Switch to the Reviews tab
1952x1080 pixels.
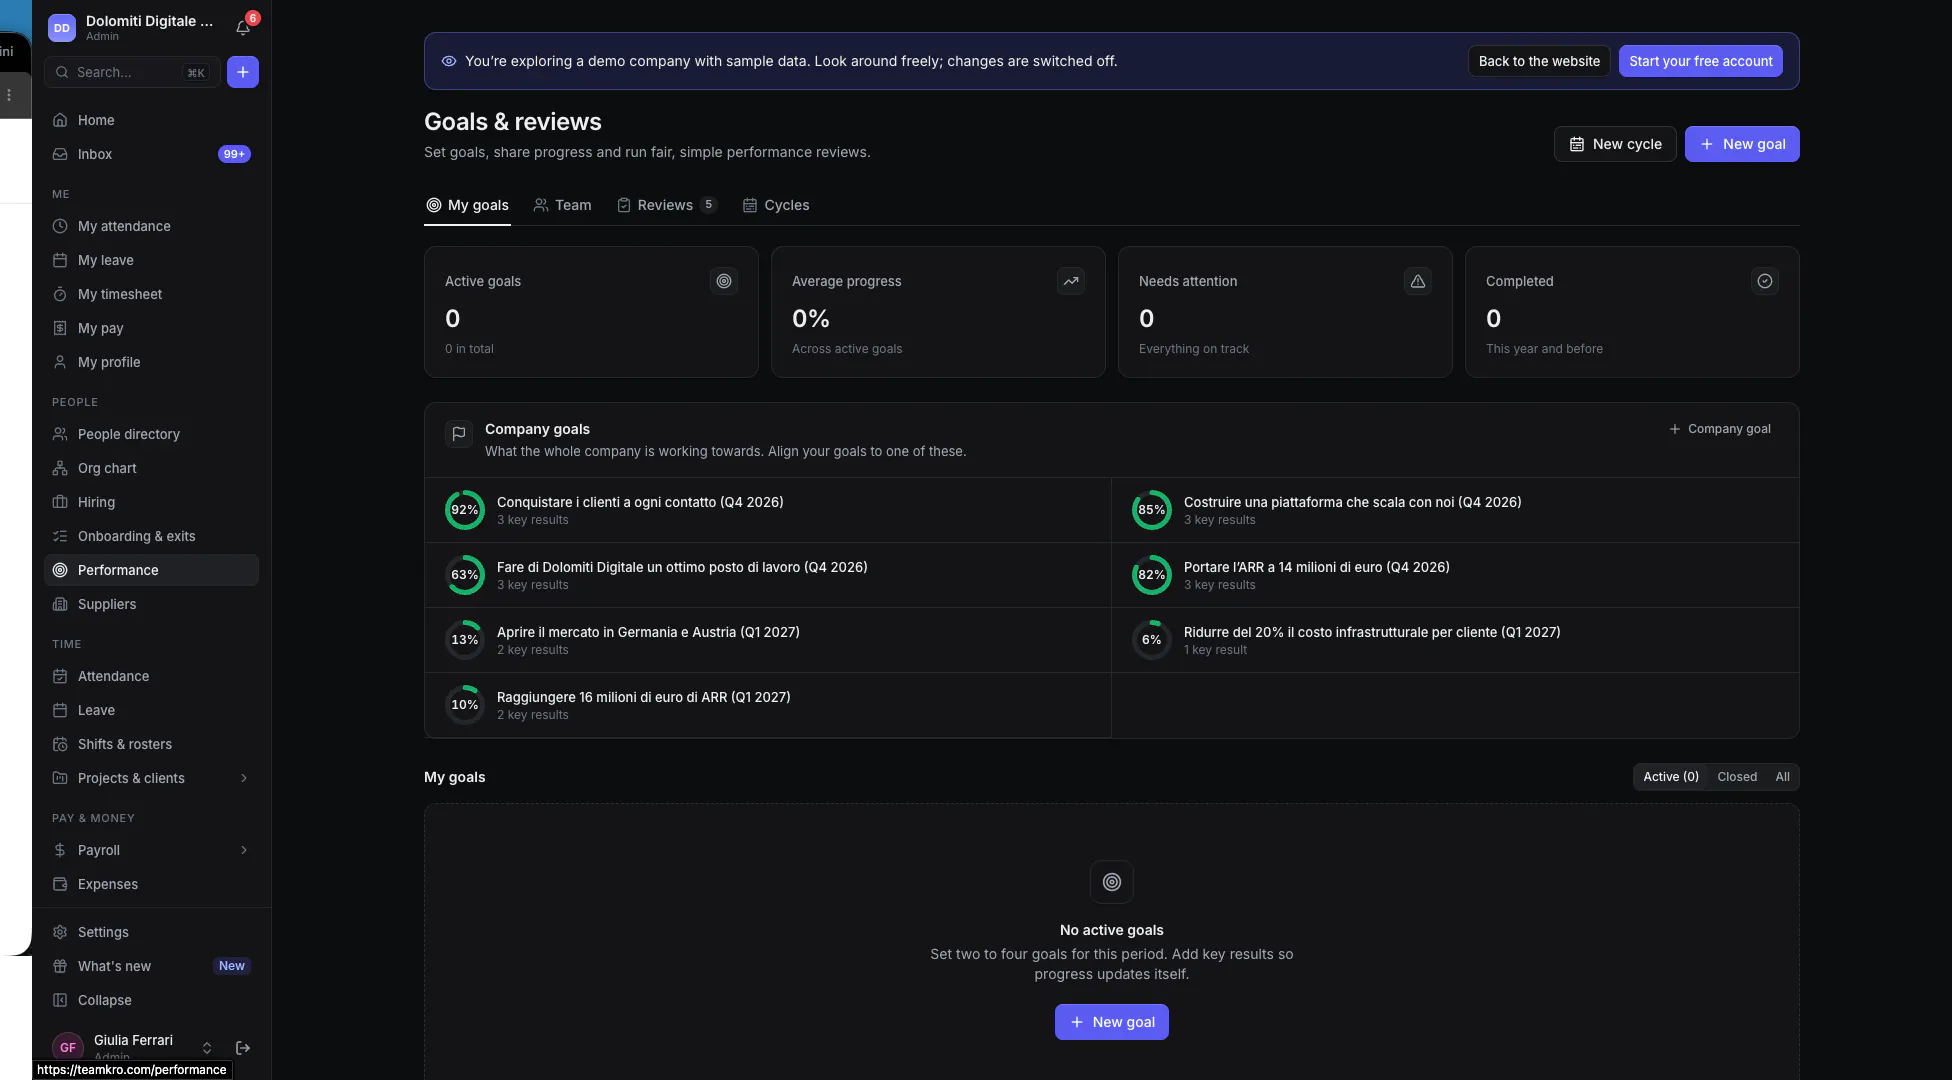click(667, 205)
